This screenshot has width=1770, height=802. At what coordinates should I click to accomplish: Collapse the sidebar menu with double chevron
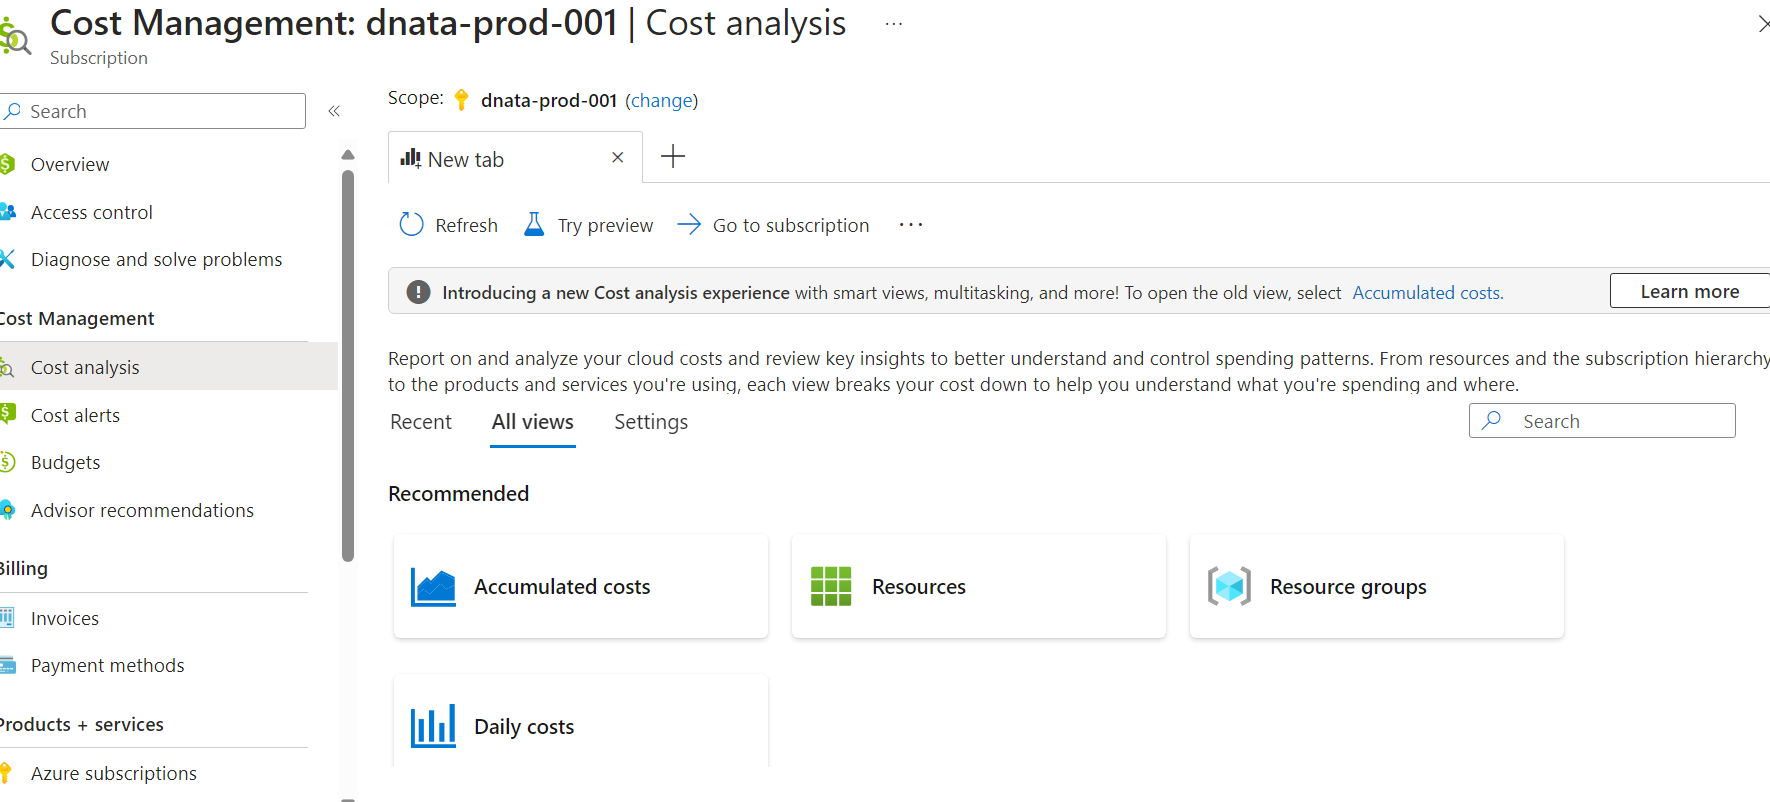[334, 111]
